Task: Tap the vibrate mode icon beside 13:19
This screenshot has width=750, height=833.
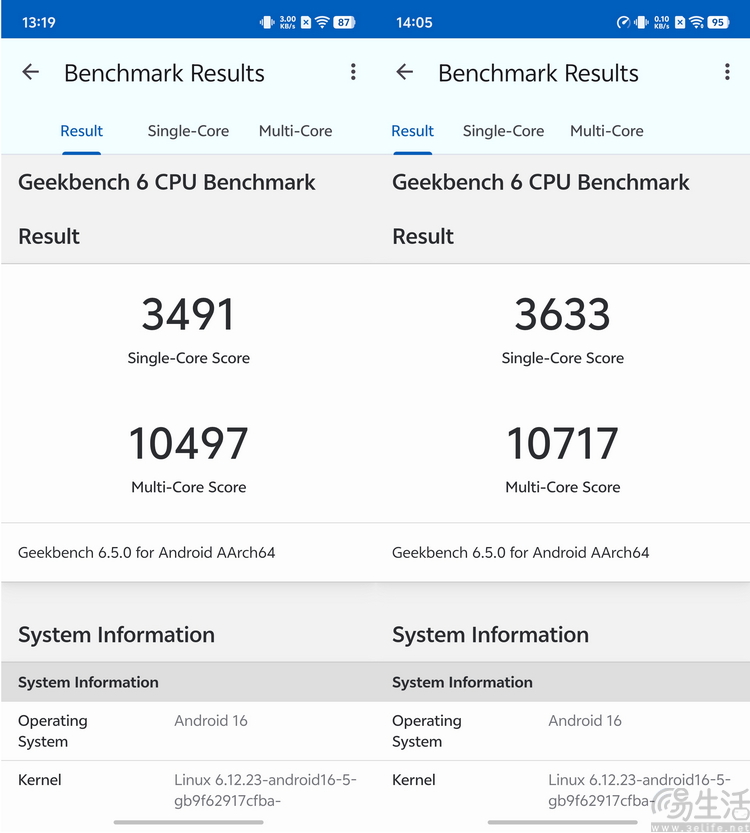Action: [267, 22]
